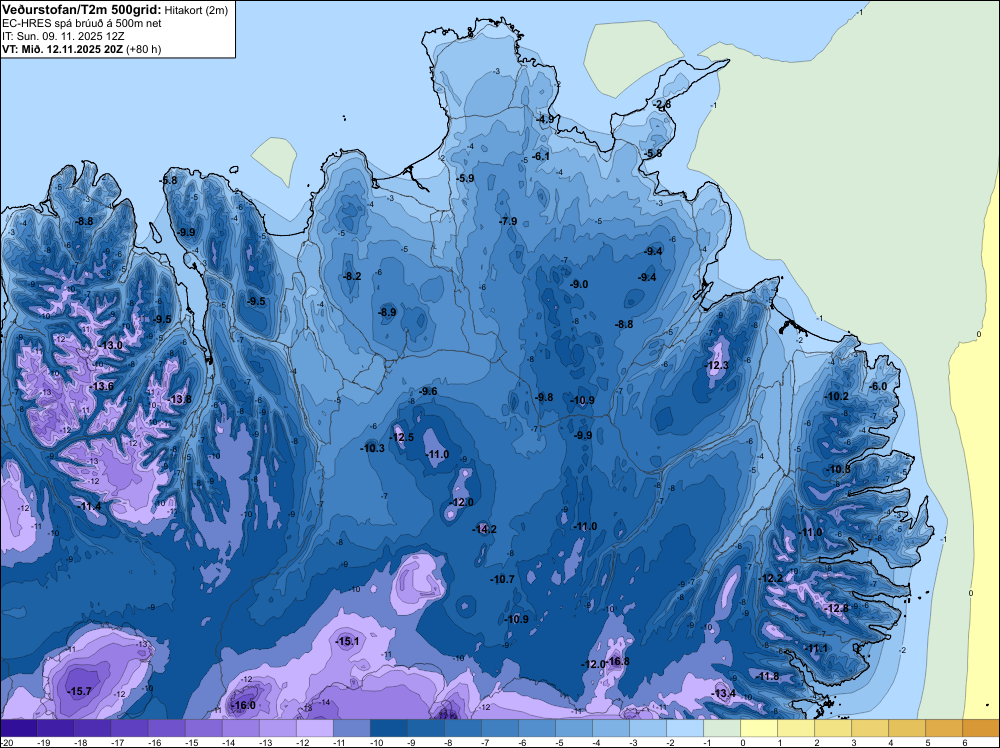The image size is (1000, 748).
Task: Click the -9.0 temperature value
Action: coord(578,284)
